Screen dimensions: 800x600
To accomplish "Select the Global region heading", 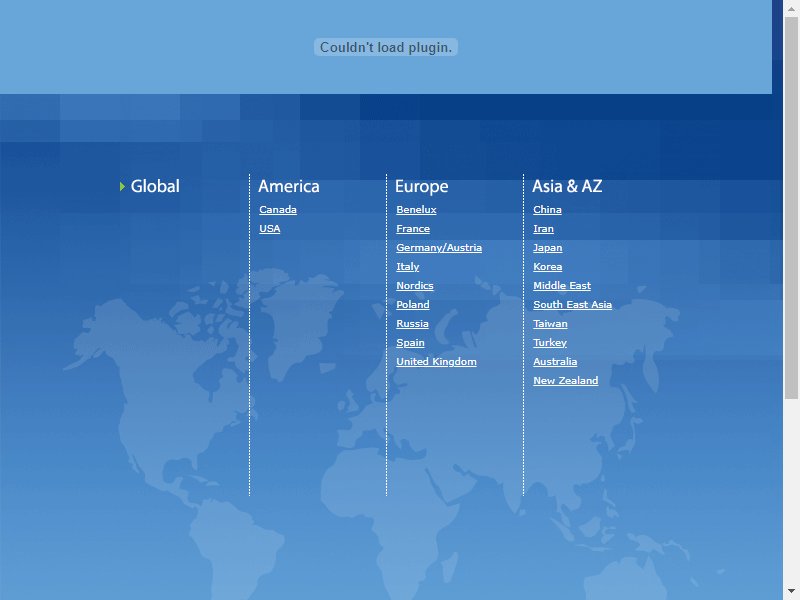I will pyautogui.click(x=155, y=186).
